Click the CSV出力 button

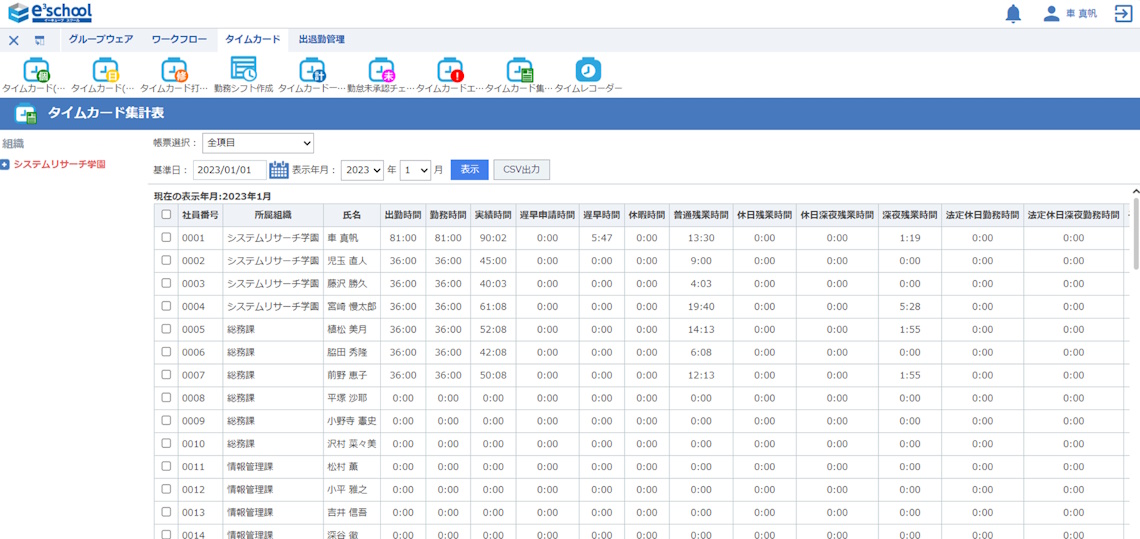[x=521, y=170]
